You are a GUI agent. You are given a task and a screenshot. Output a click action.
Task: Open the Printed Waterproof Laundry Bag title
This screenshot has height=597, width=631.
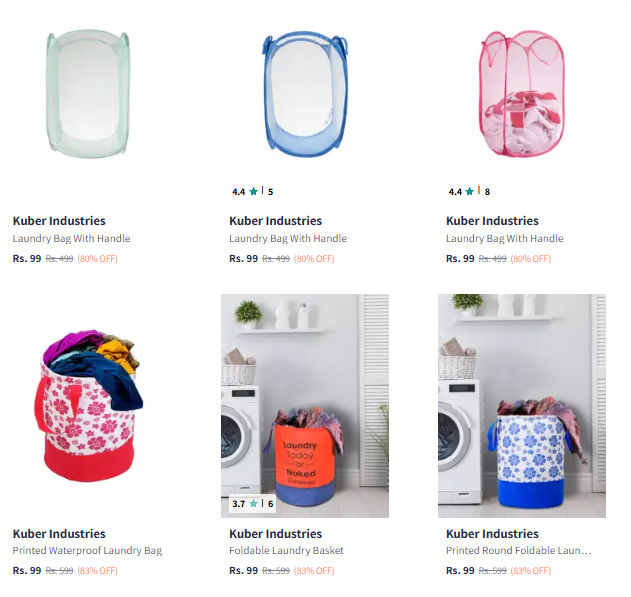87,550
